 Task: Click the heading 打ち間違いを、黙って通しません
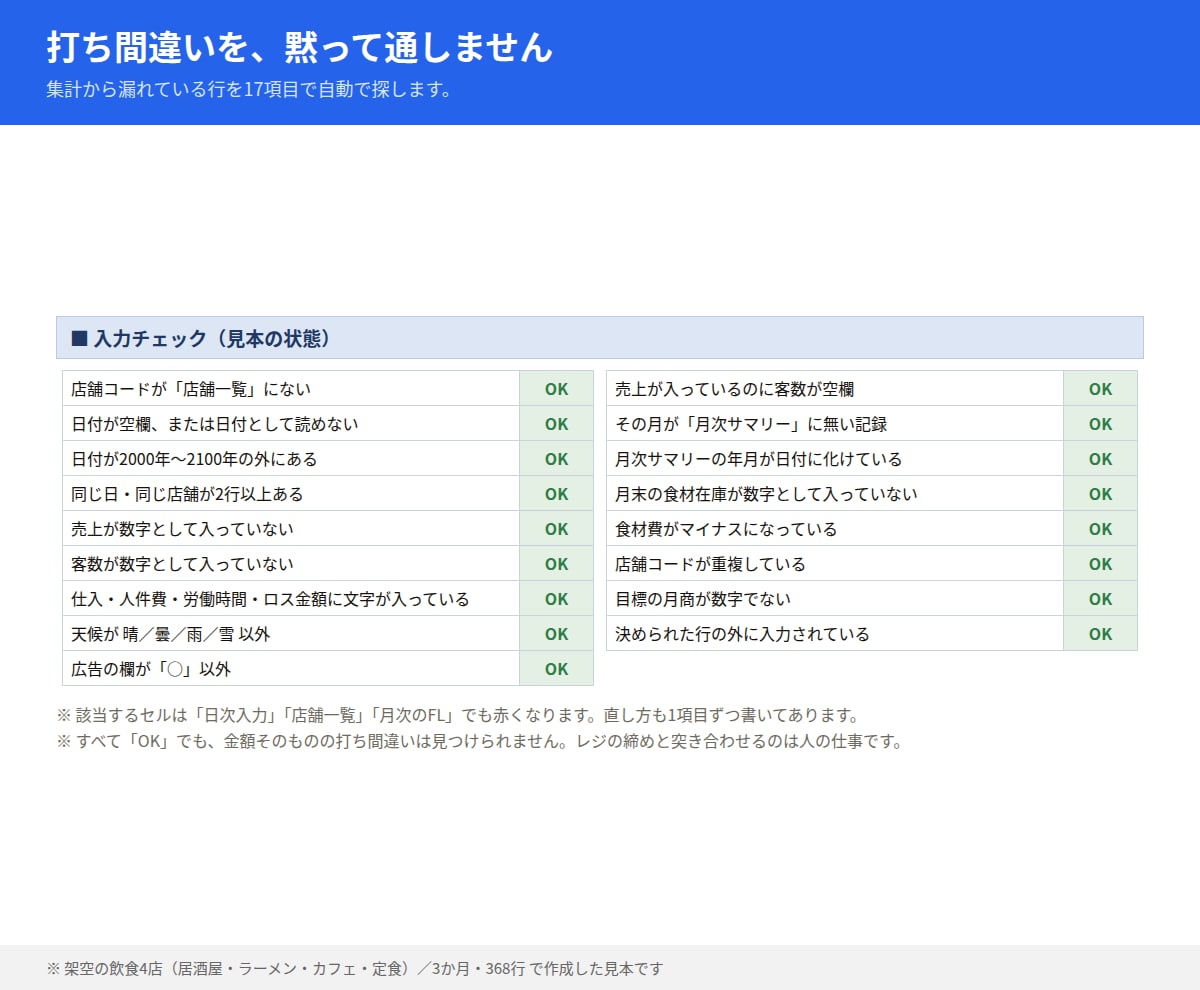coord(299,47)
